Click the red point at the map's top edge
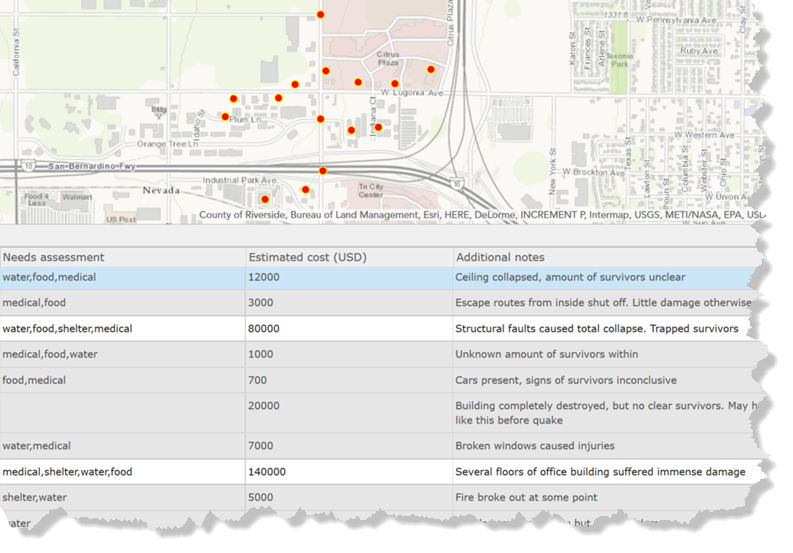 (x=321, y=15)
